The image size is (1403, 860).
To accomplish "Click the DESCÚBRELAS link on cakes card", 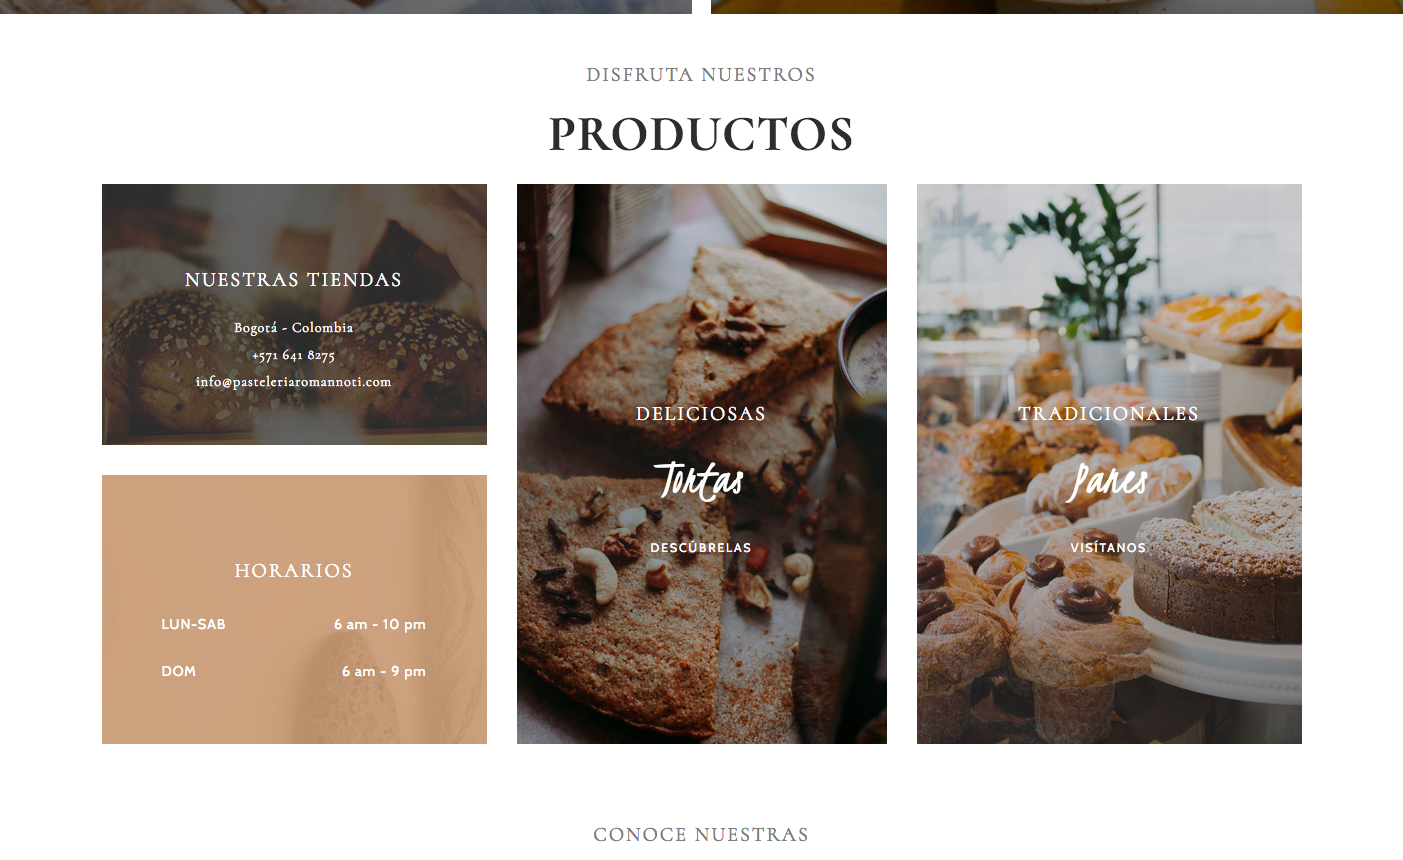I will 701,548.
